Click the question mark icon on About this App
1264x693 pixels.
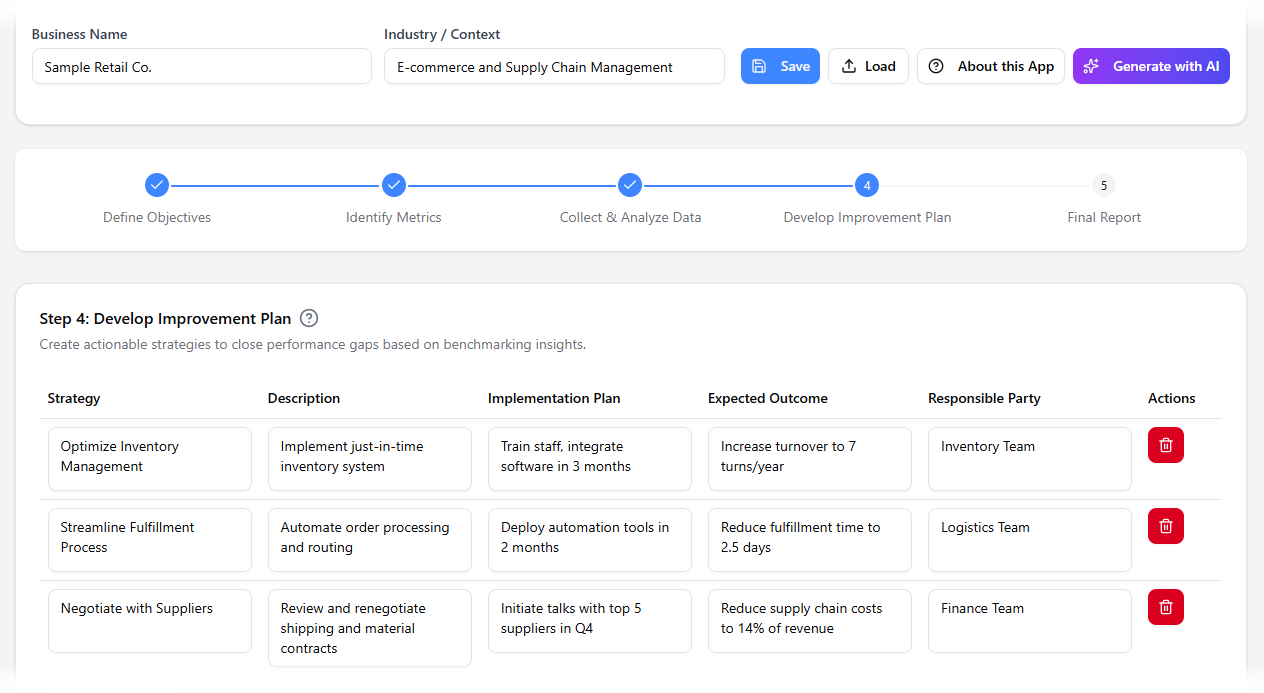[936, 66]
